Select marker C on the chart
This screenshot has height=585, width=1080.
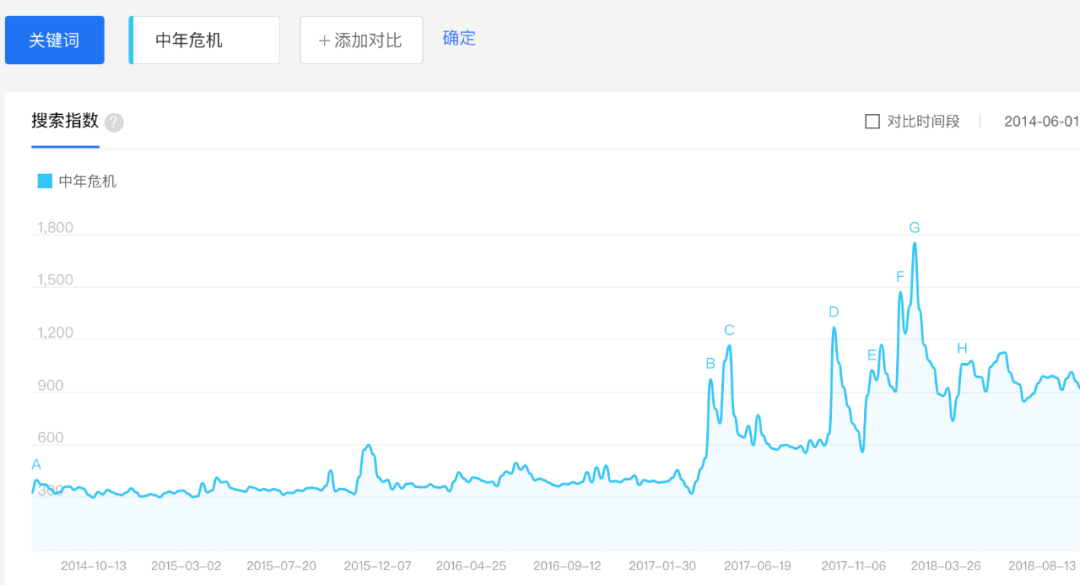[729, 331]
